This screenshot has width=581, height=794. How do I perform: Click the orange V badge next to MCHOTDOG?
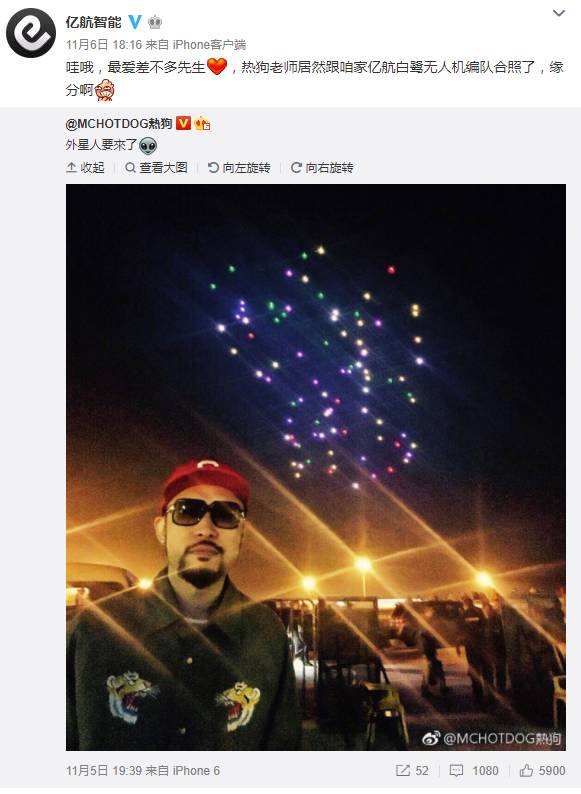coord(183,123)
